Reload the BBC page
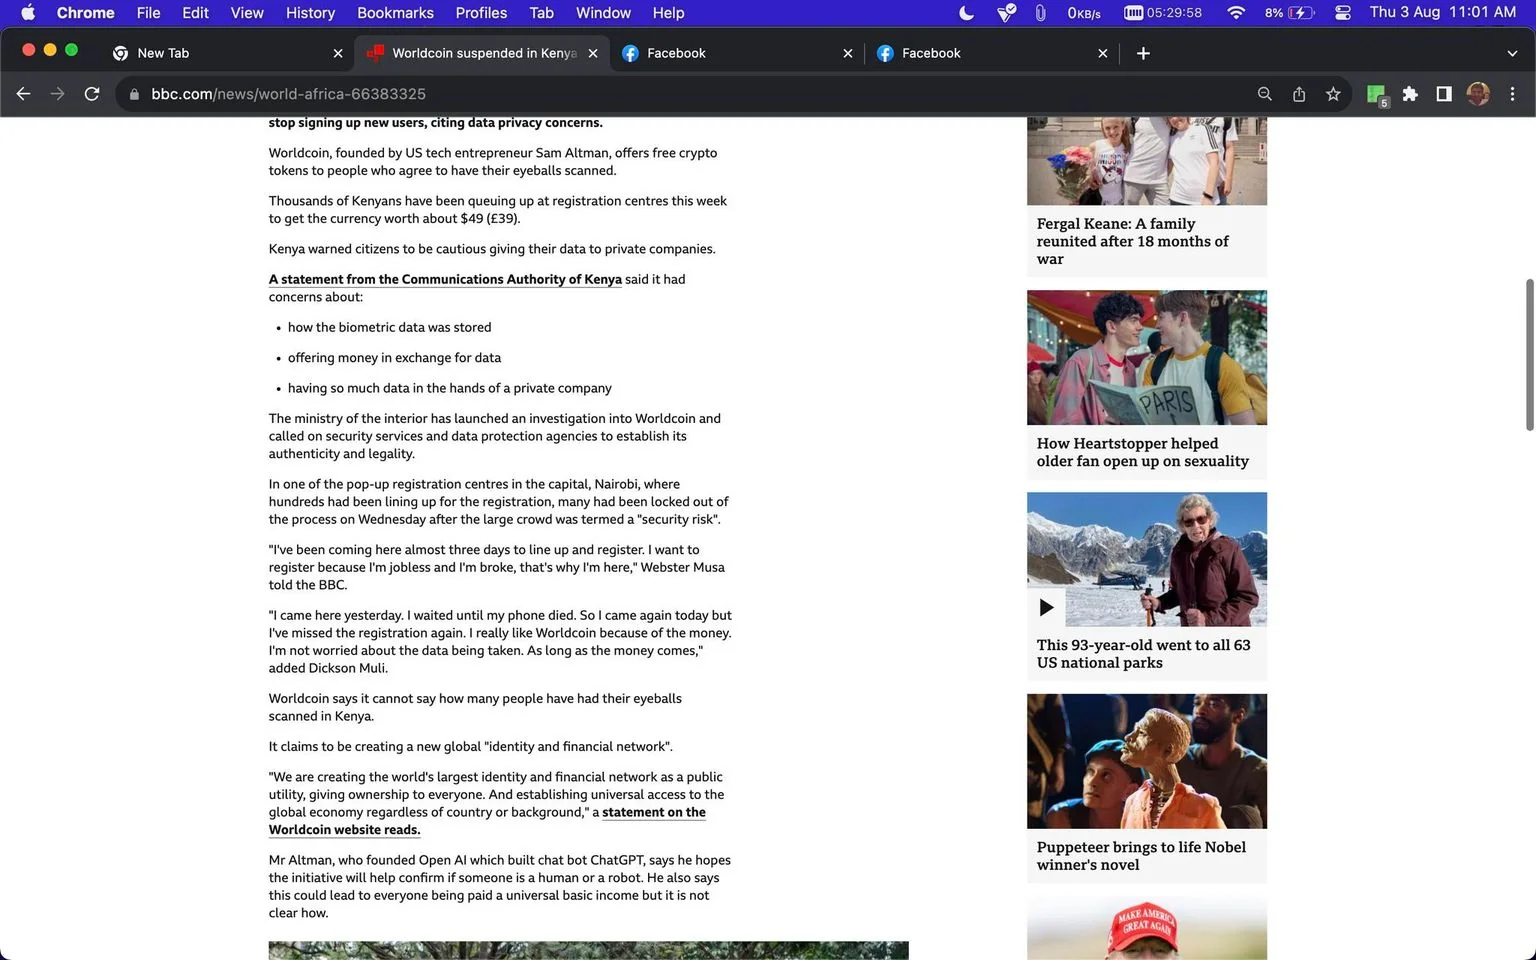 (92, 94)
